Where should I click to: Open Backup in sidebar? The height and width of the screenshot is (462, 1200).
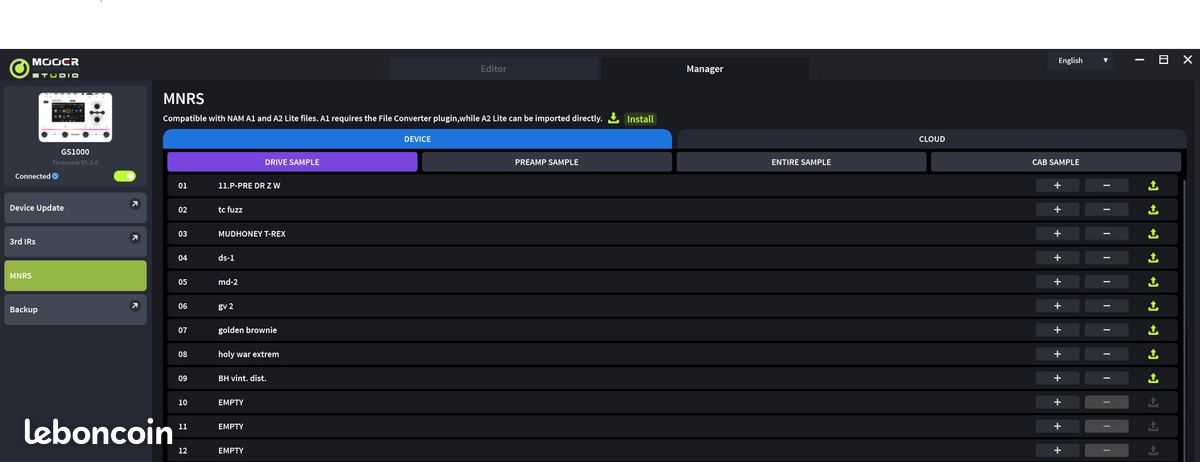[75, 309]
